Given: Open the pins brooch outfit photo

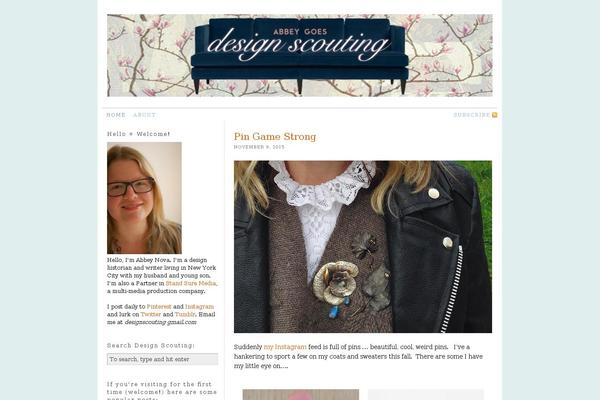Looking at the screenshot, I should (x=363, y=247).
